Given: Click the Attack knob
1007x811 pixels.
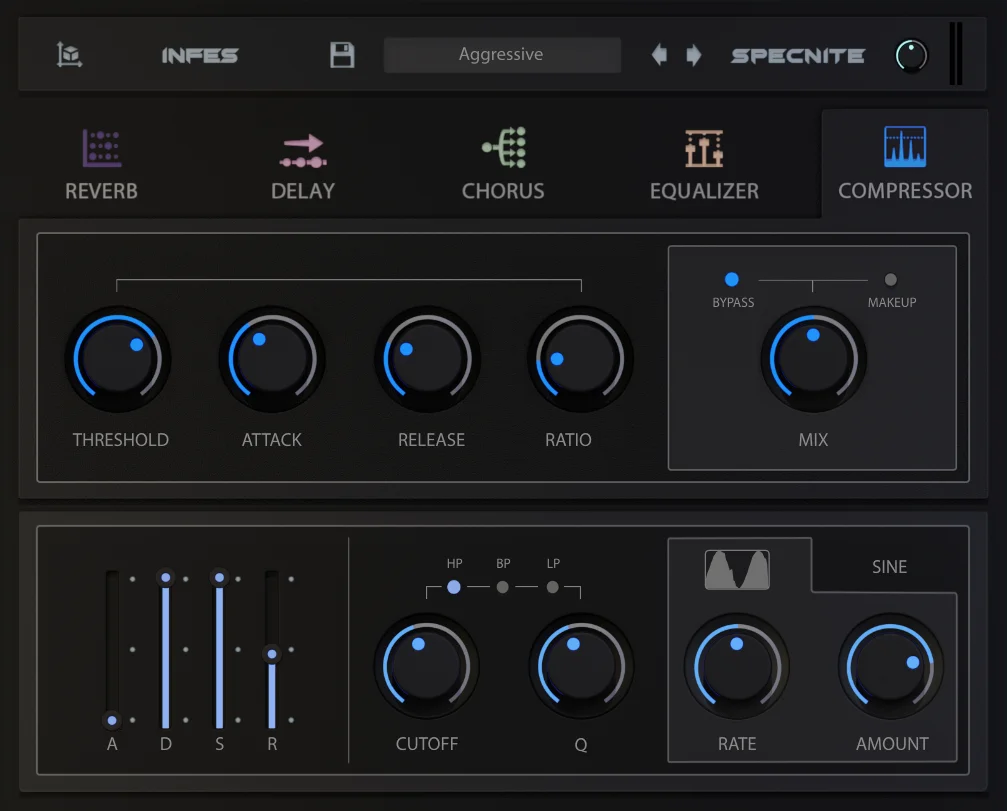Looking at the screenshot, I should click(272, 359).
